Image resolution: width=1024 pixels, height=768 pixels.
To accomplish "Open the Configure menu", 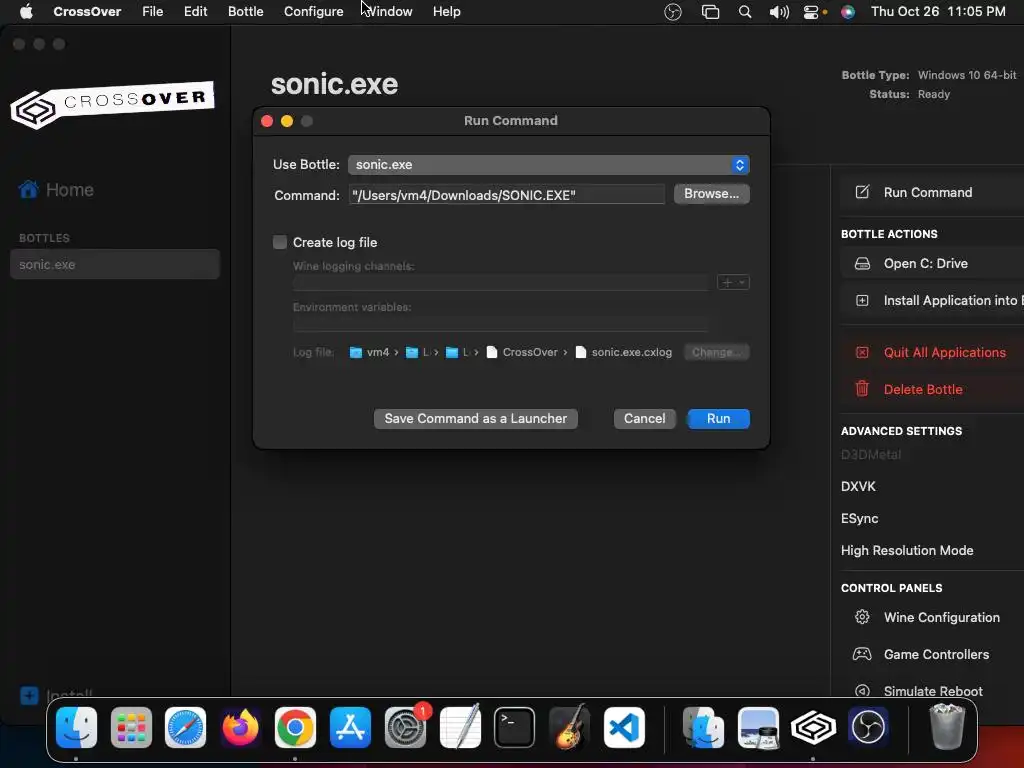I will tap(313, 12).
